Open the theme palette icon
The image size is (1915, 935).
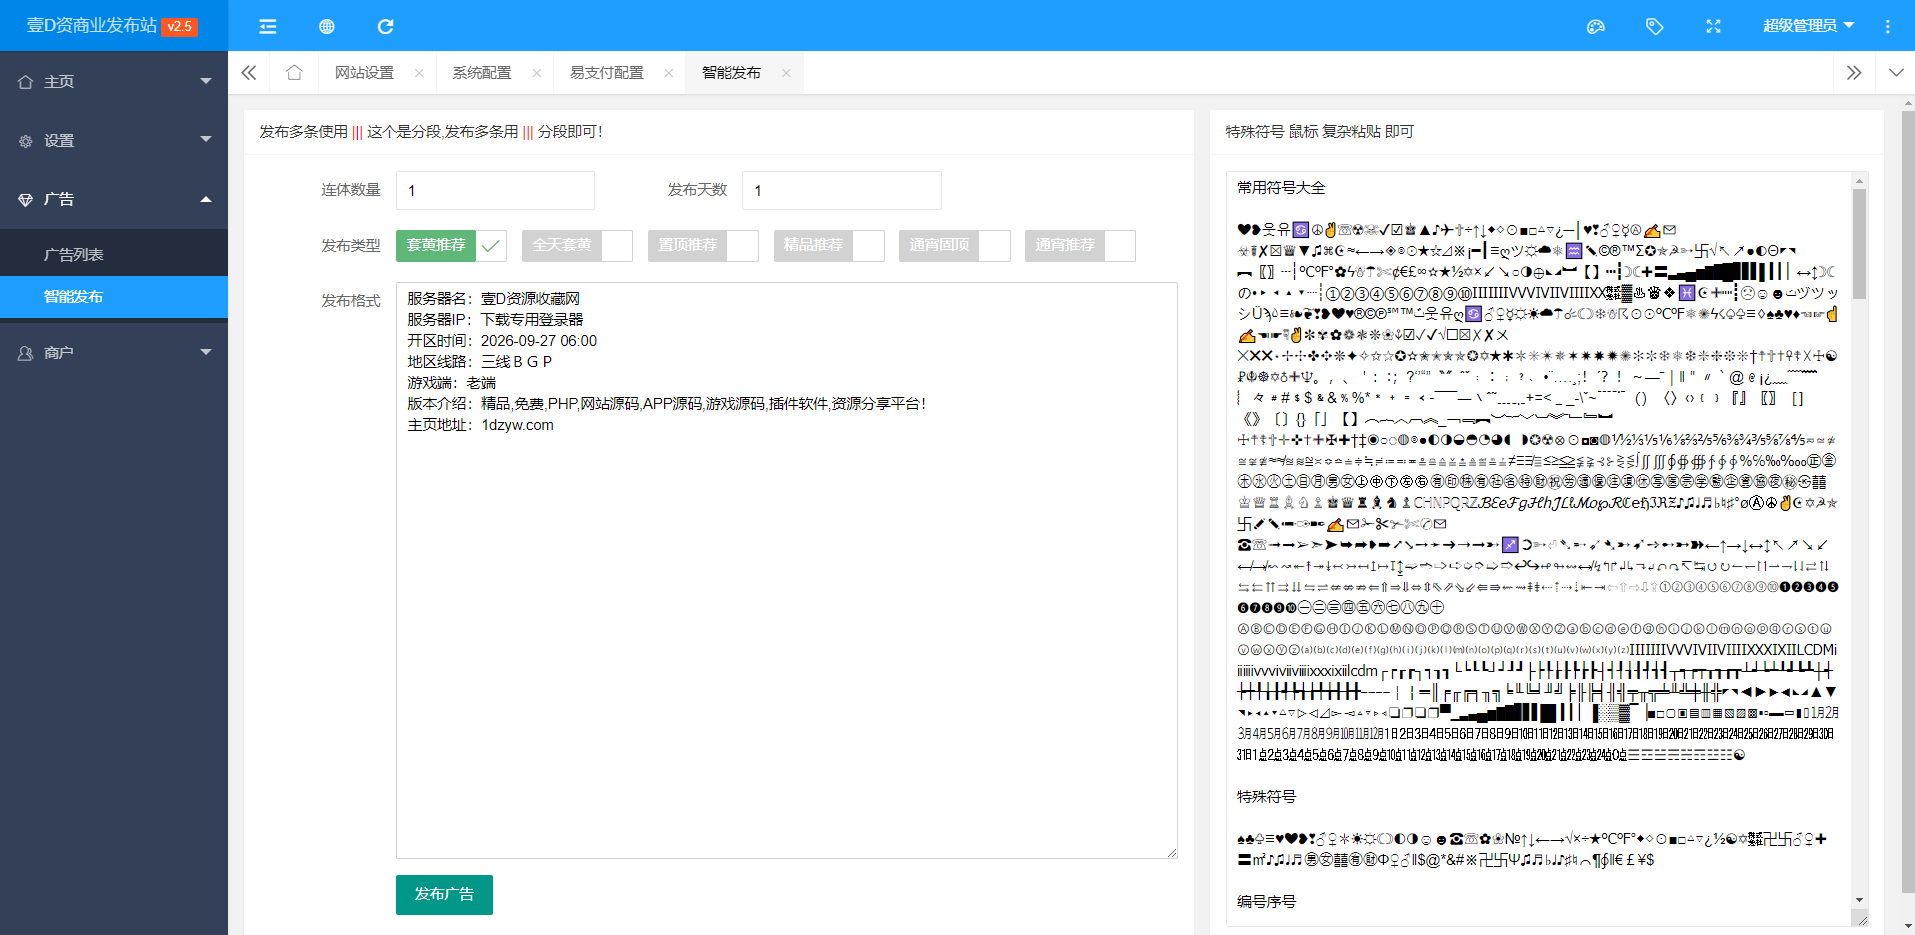tap(1596, 26)
